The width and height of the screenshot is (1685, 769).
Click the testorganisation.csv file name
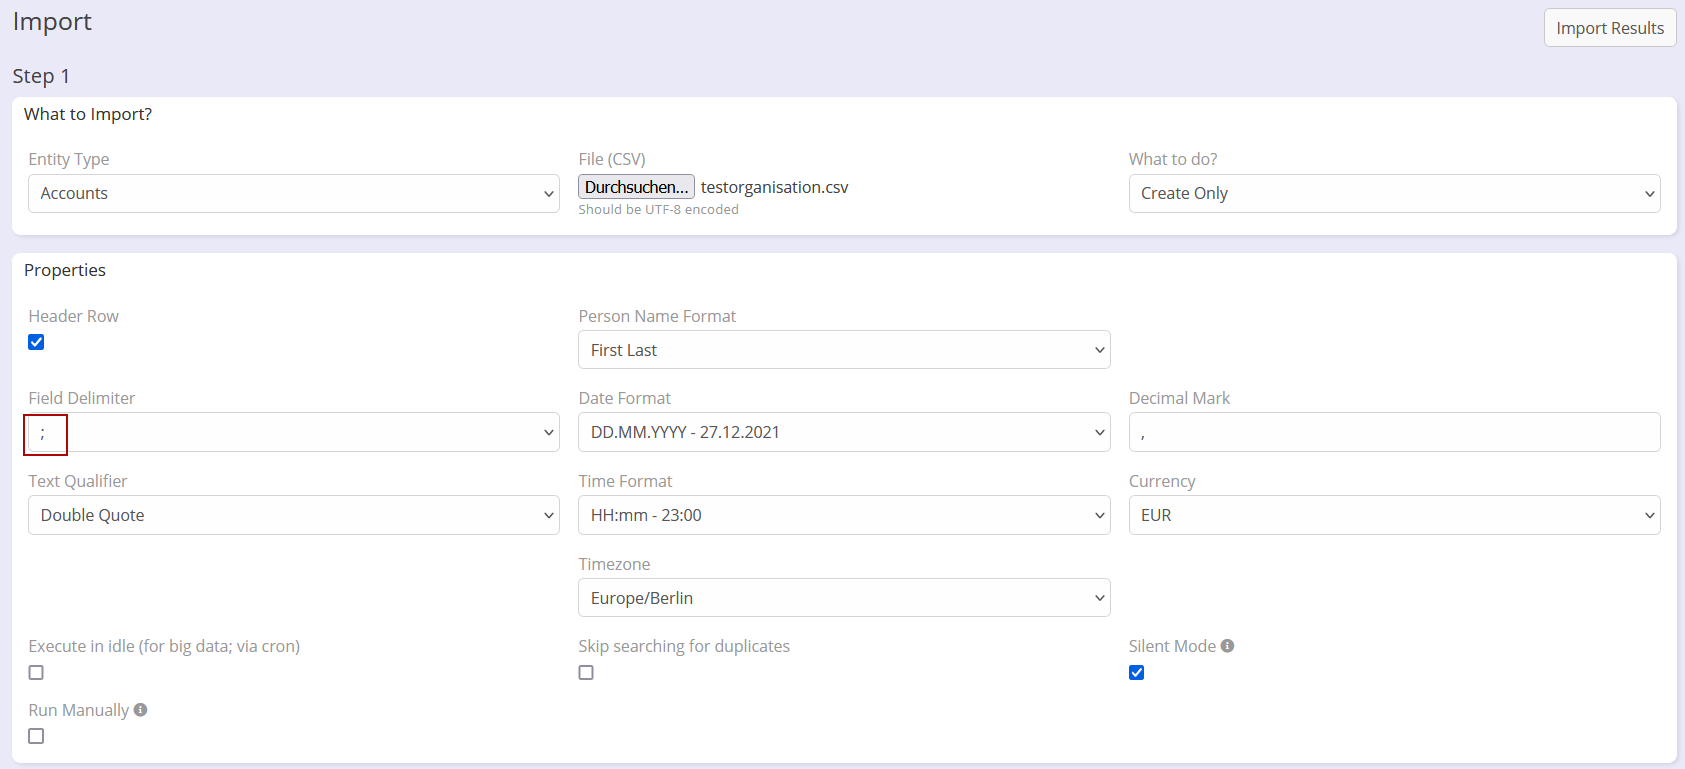(774, 187)
